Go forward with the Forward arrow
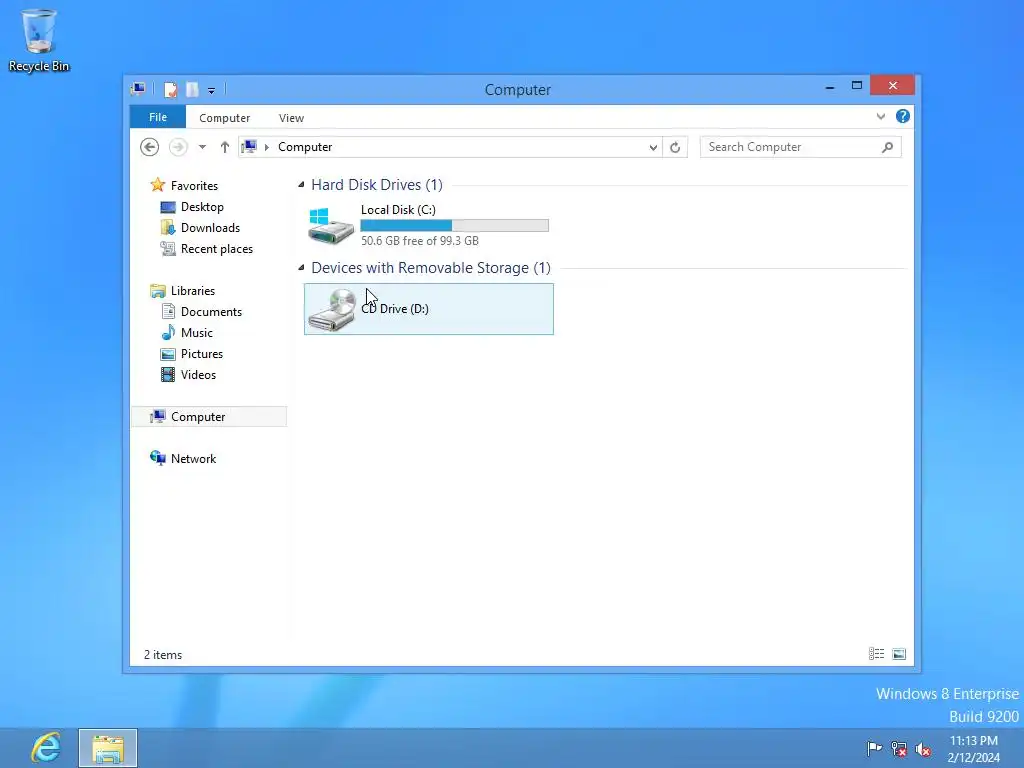1024x768 pixels. (x=178, y=147)
